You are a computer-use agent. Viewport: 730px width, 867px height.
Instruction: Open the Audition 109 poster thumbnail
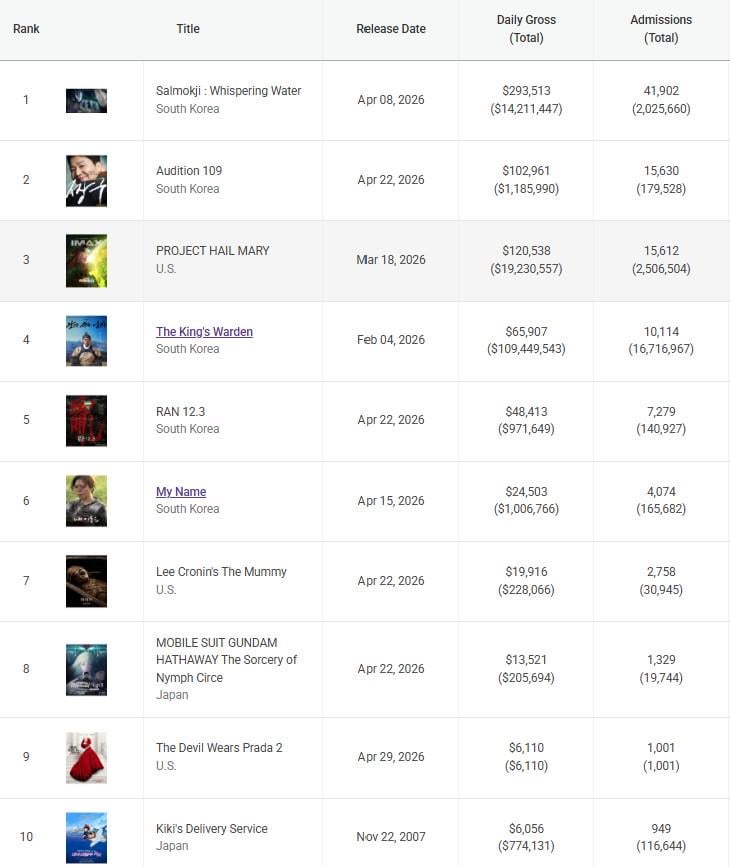coord(86,180)
